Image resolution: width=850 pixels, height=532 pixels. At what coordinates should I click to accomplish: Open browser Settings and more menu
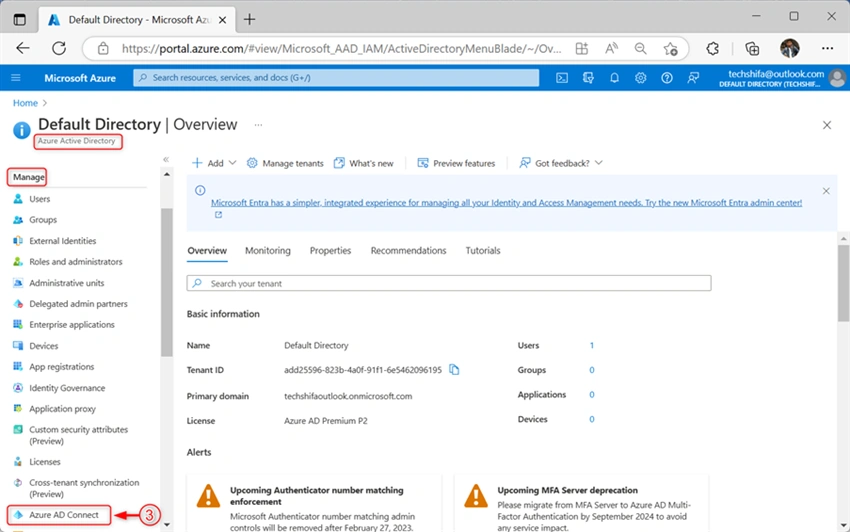pos(827,48)
